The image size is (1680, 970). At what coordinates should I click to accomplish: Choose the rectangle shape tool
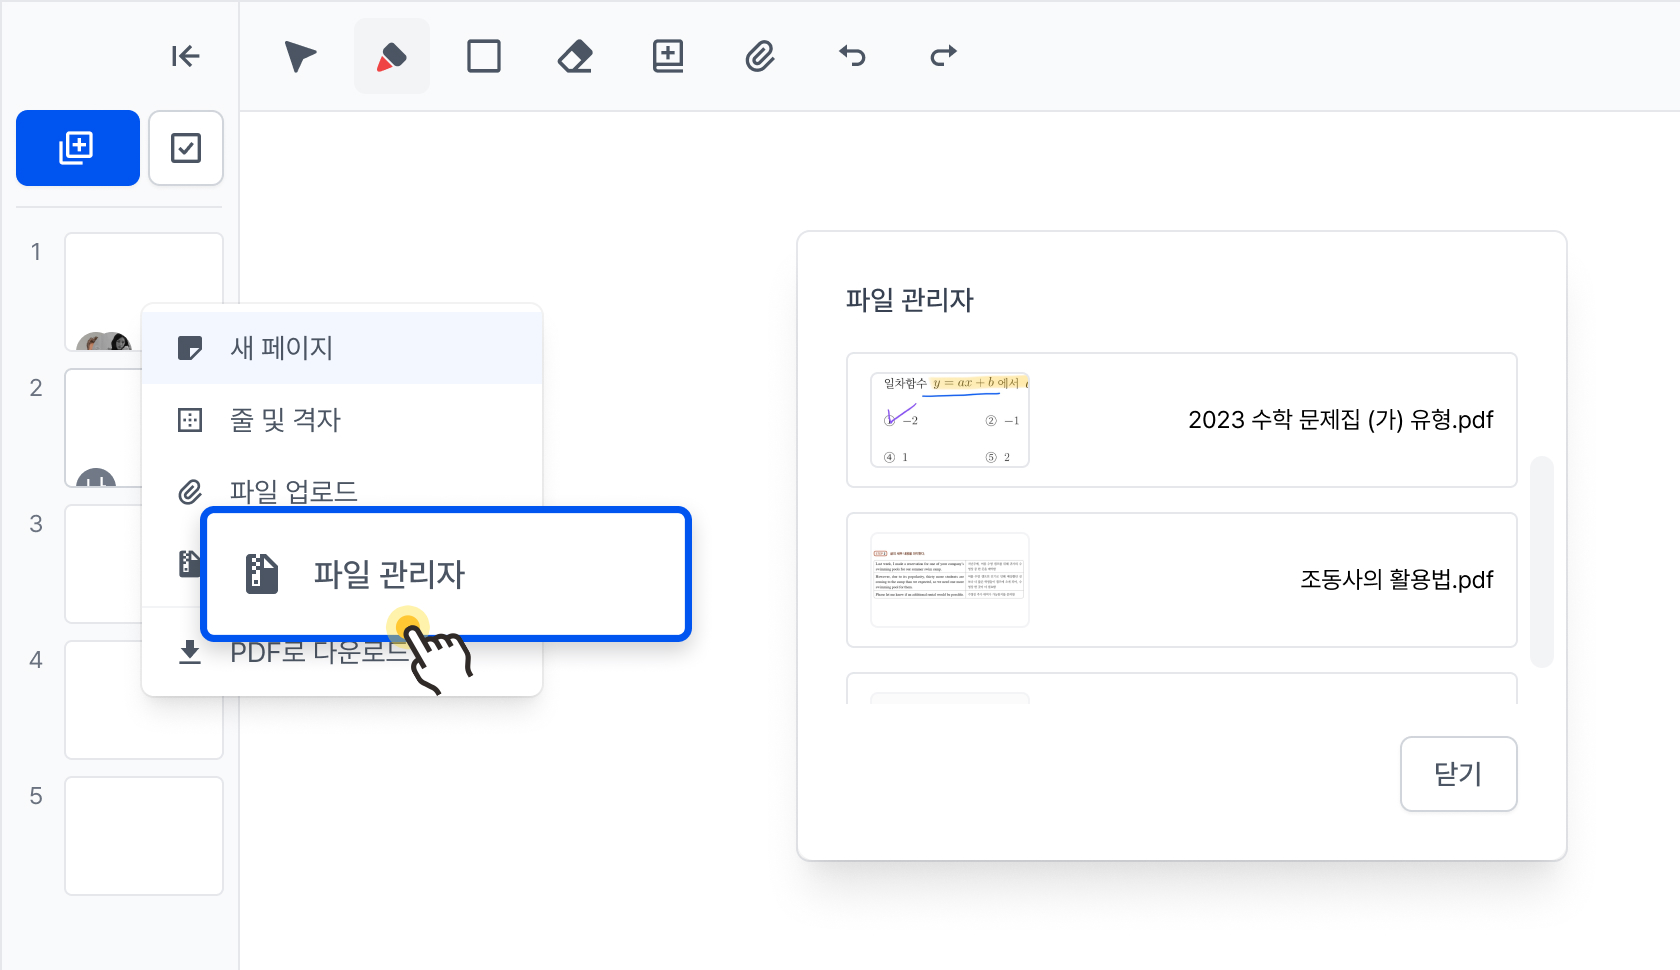484,56
